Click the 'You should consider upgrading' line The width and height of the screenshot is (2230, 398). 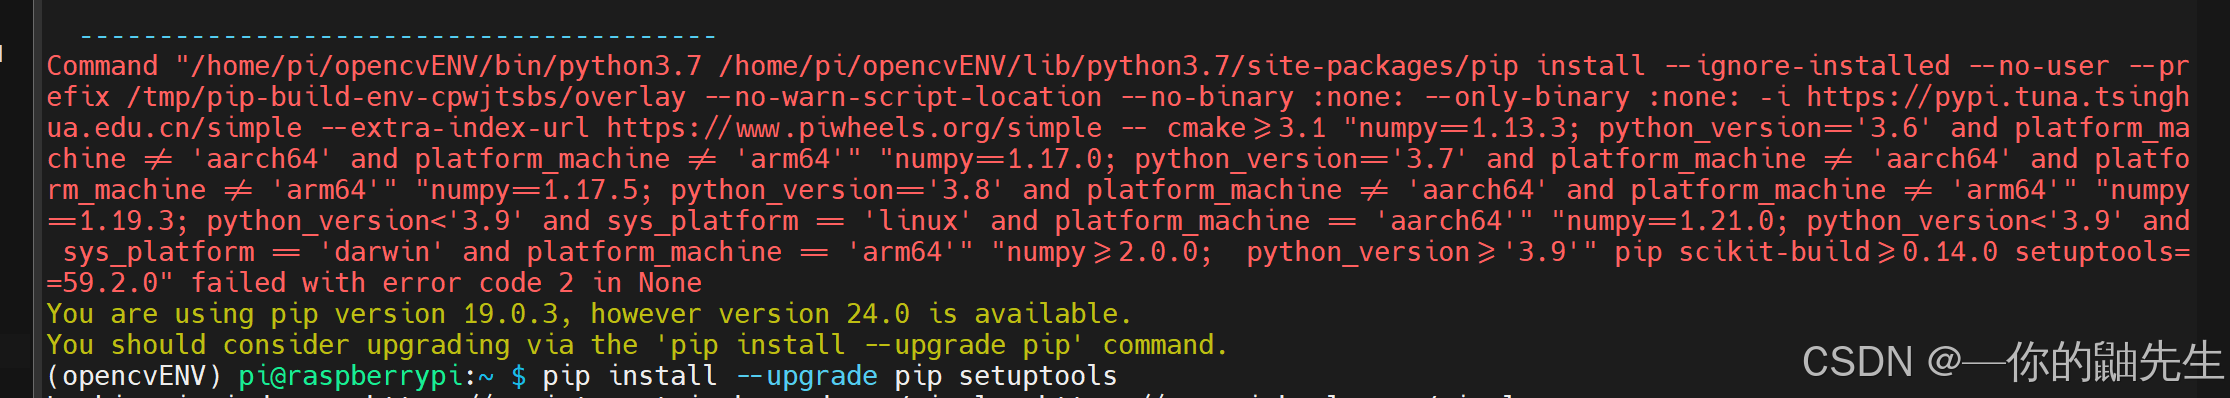click(637, 345)
